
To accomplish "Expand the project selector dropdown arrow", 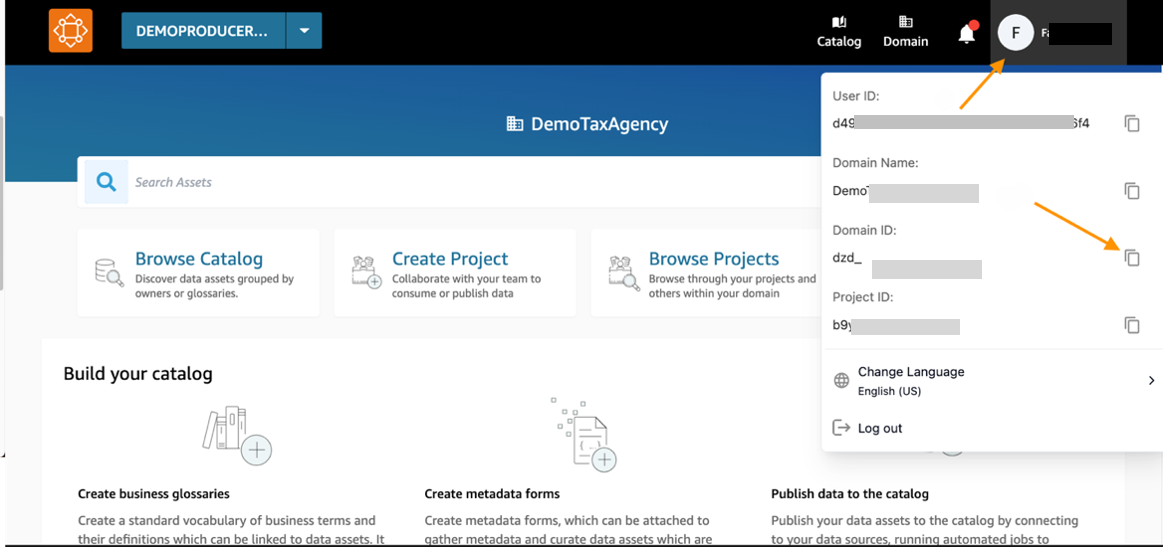I will coord(304,31).
